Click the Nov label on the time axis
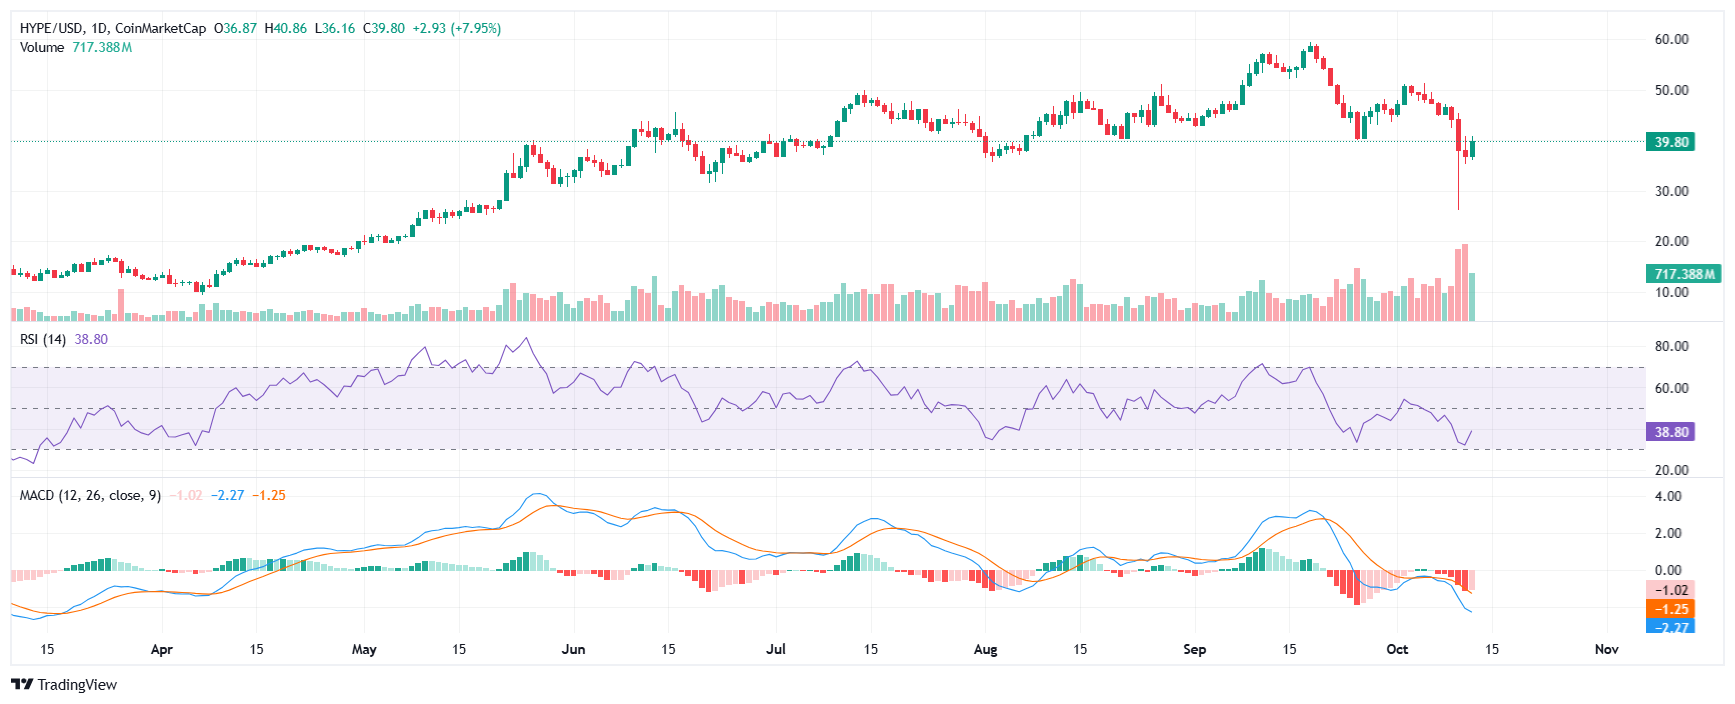 (x=1606, y=649)
